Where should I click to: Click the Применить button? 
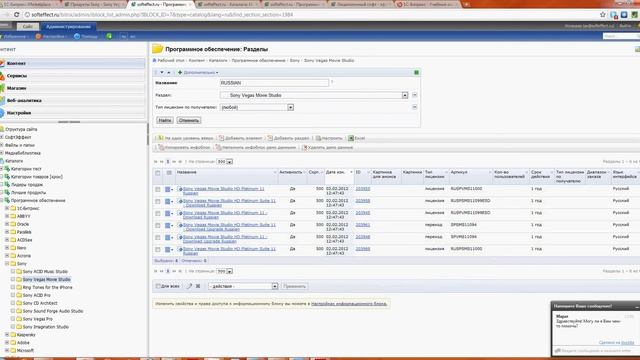point(294,286)
